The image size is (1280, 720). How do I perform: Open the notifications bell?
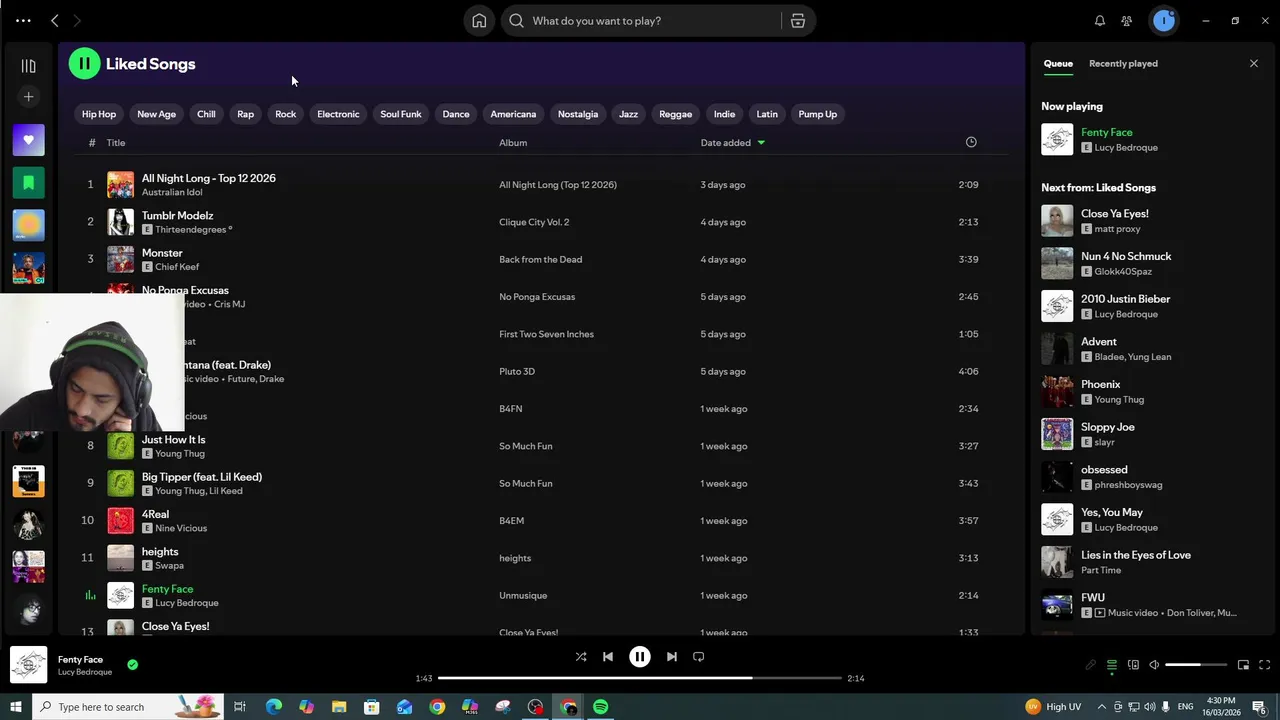[x=1100, y=21]
